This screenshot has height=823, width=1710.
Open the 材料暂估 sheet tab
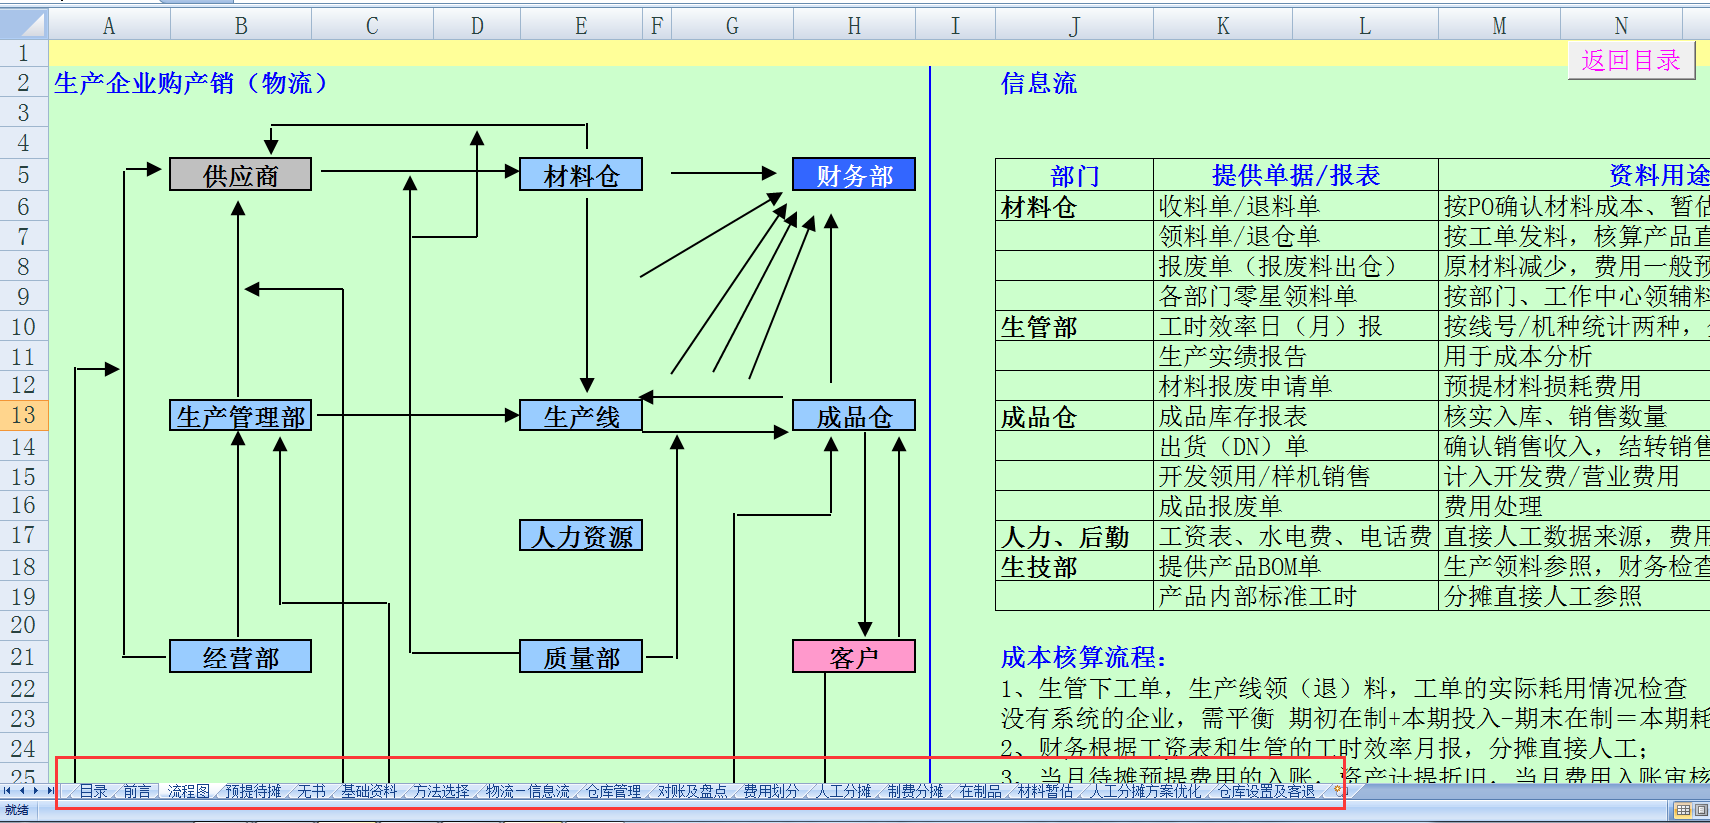pyautogui.click(x=1045, y=791)
